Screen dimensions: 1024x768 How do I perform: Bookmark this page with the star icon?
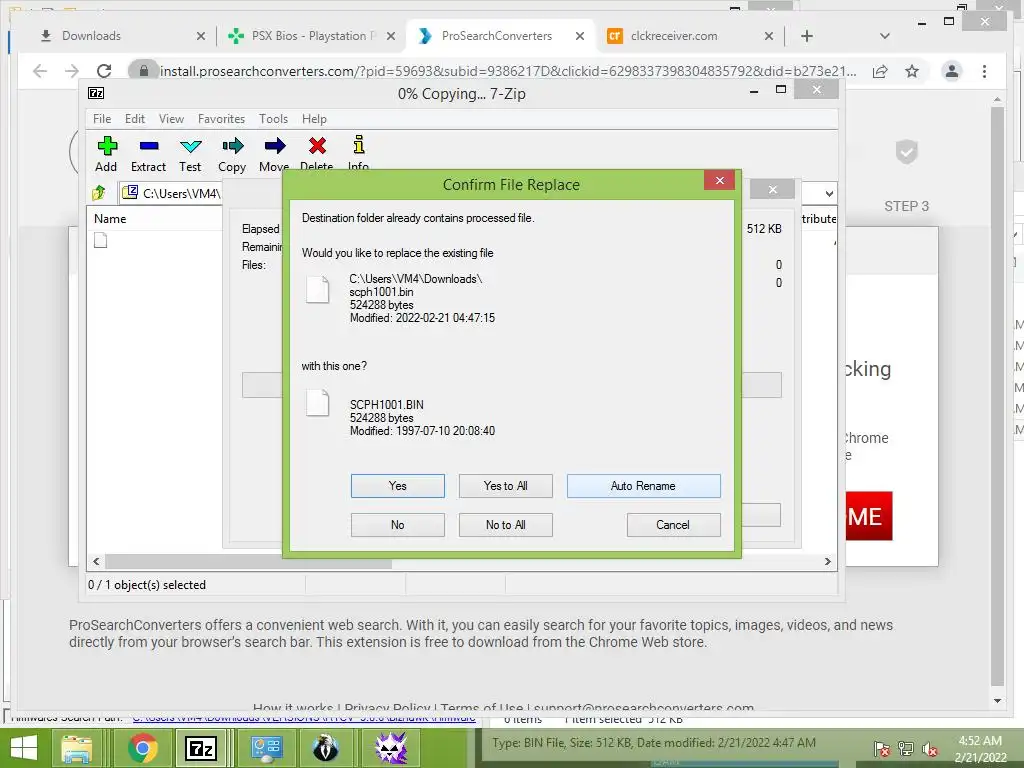coord(912,71)
